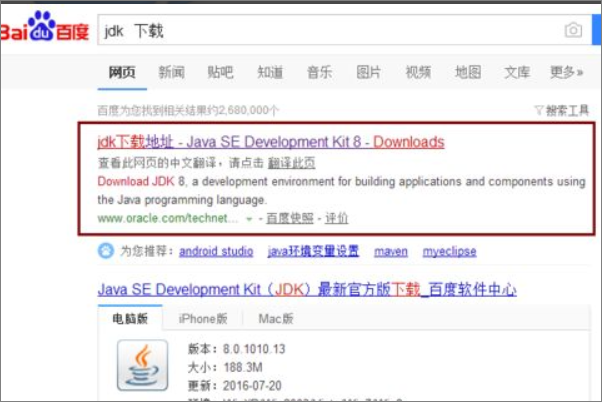Open the jdk下载地址 Java SE Downloads result
Screen dimensions: 602x402
(271, 142)
